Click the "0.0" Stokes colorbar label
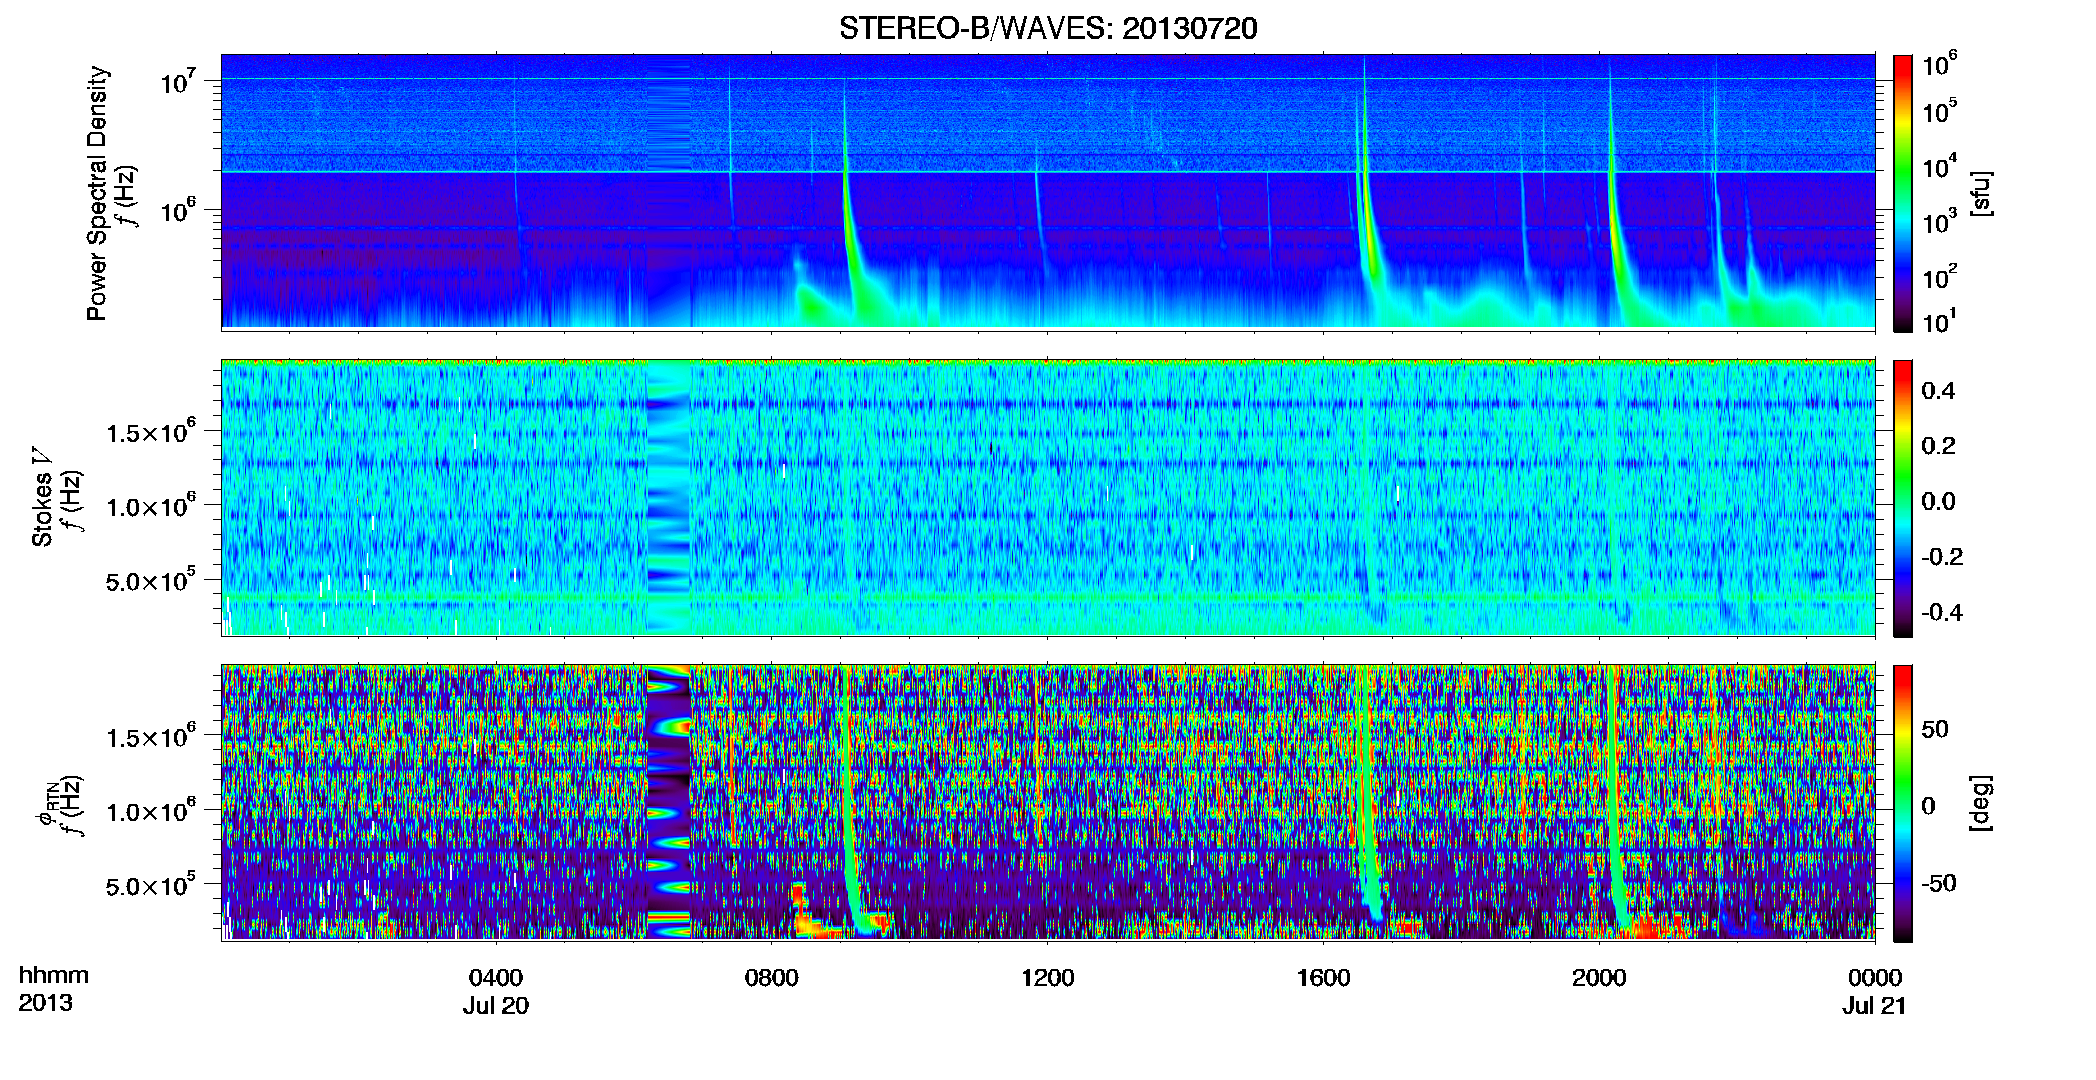2096x1080 pixels. 1937,501
